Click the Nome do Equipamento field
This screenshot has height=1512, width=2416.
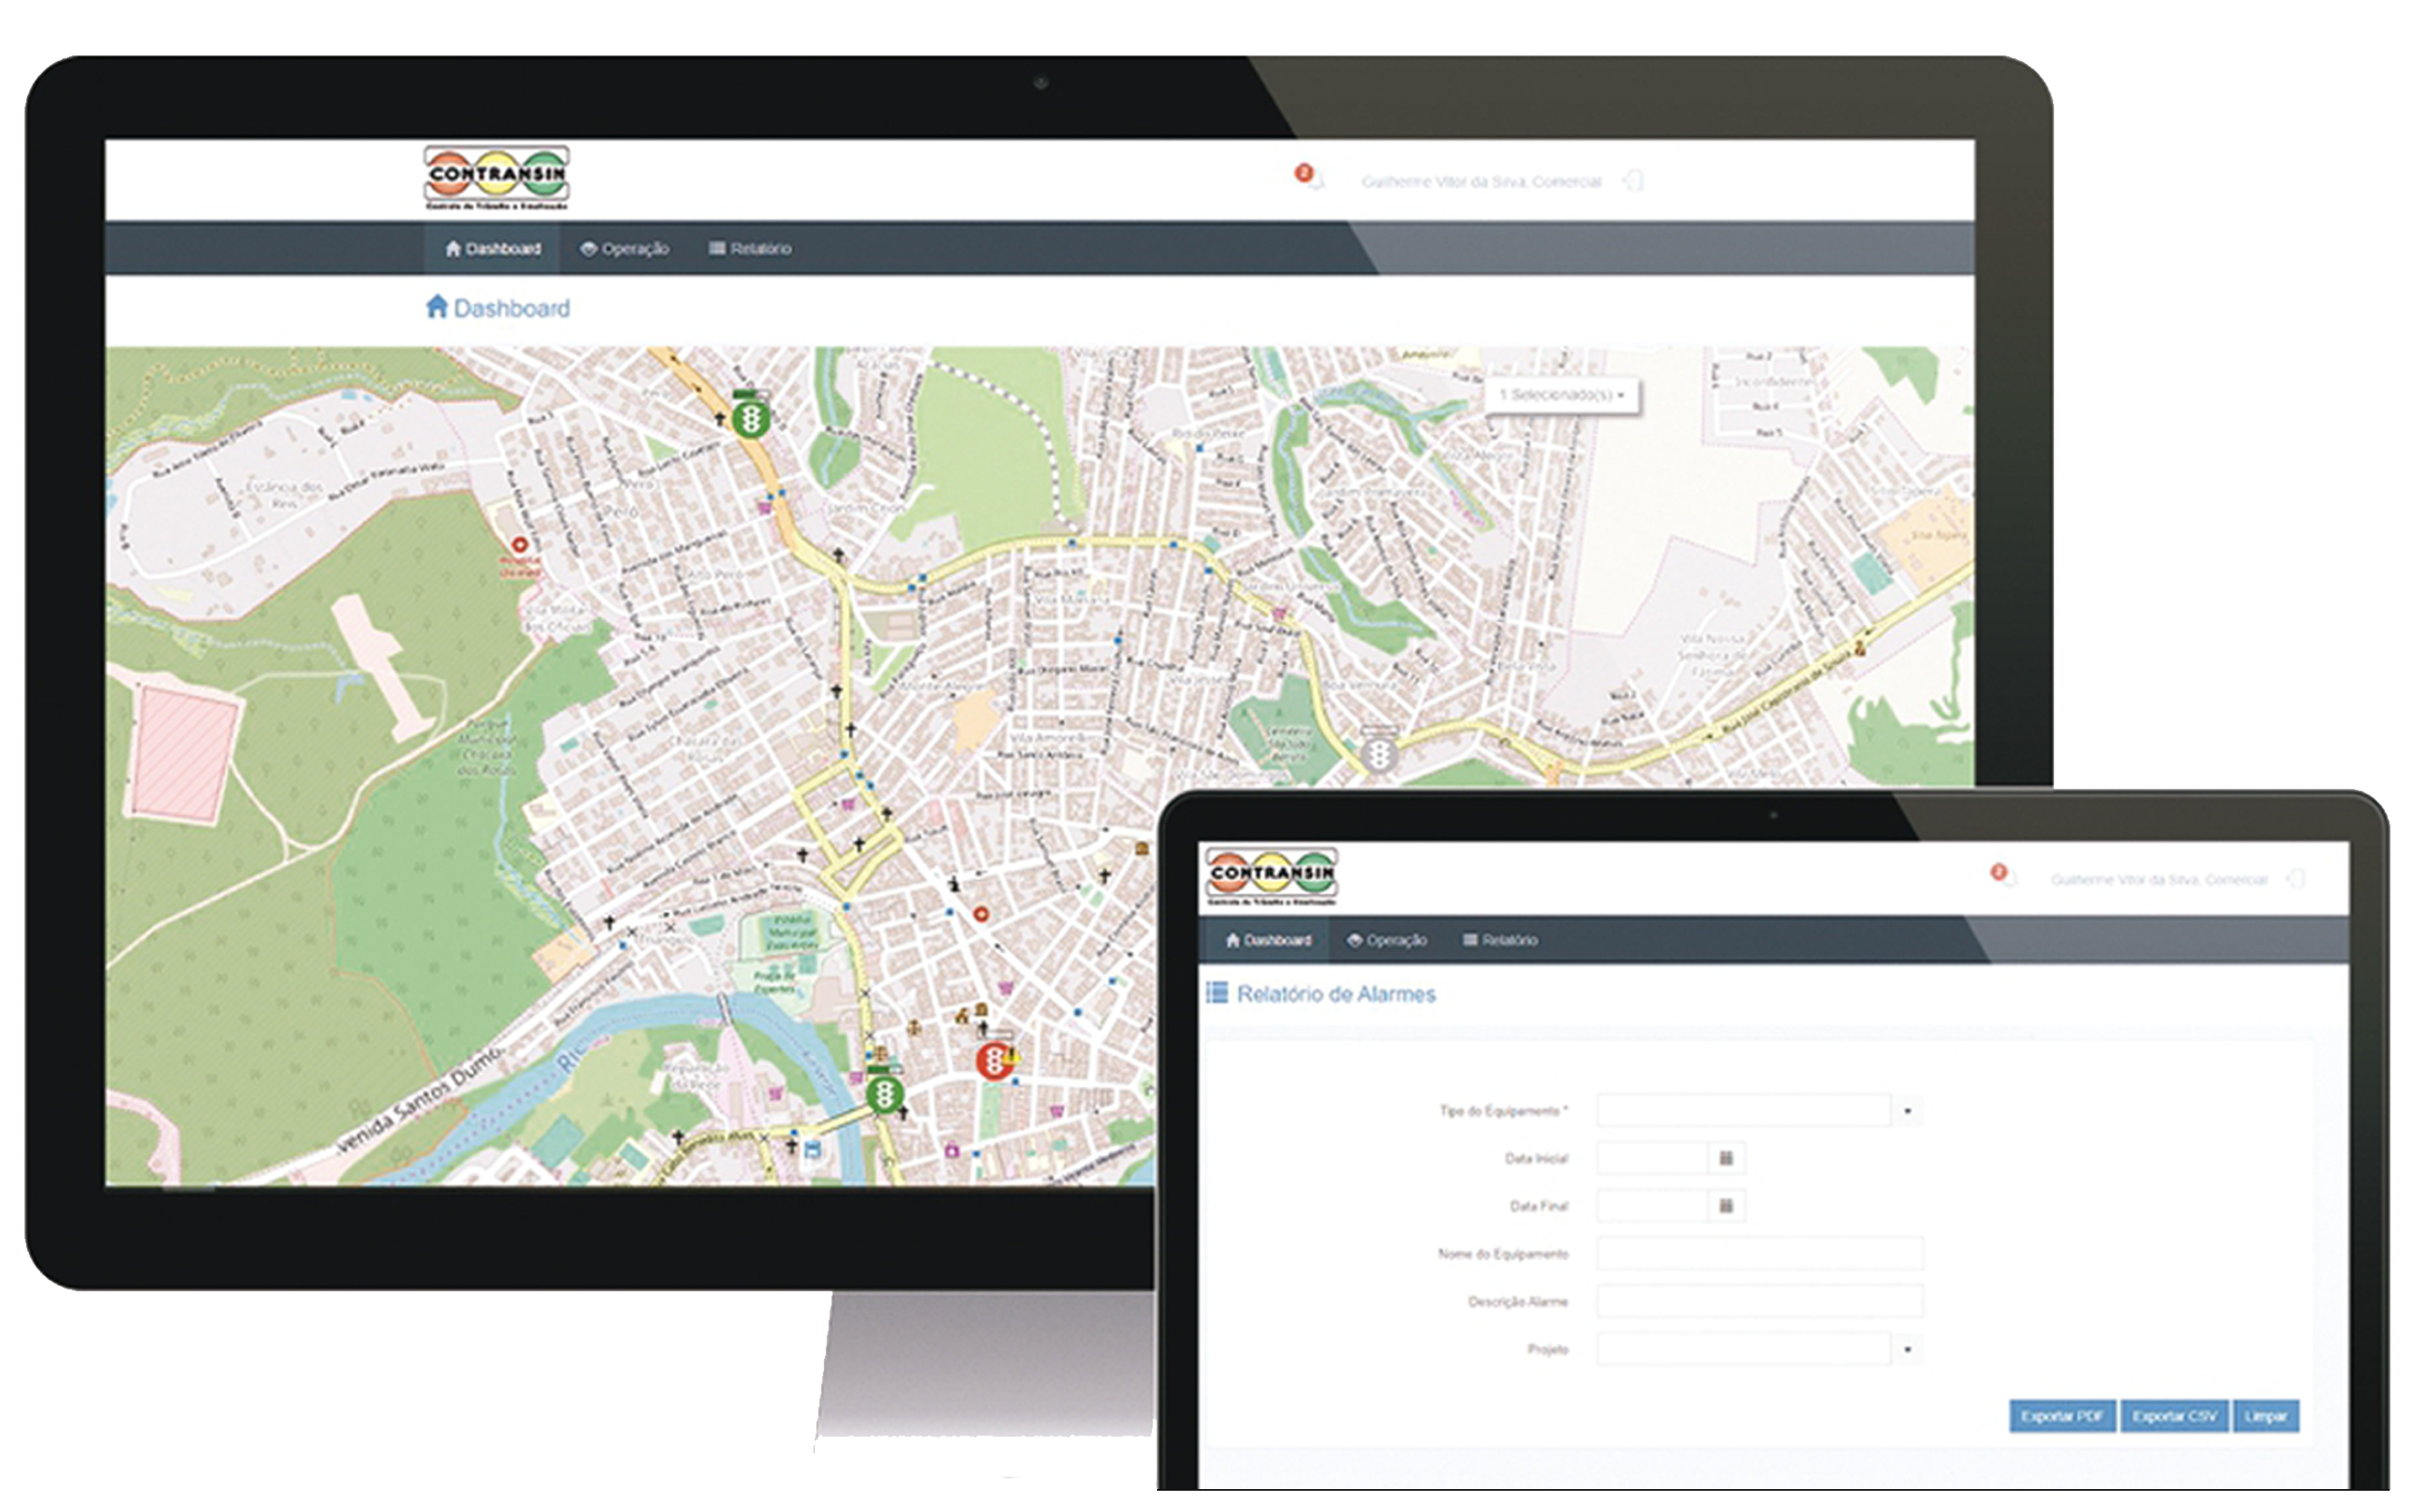pos(1760,1253)
